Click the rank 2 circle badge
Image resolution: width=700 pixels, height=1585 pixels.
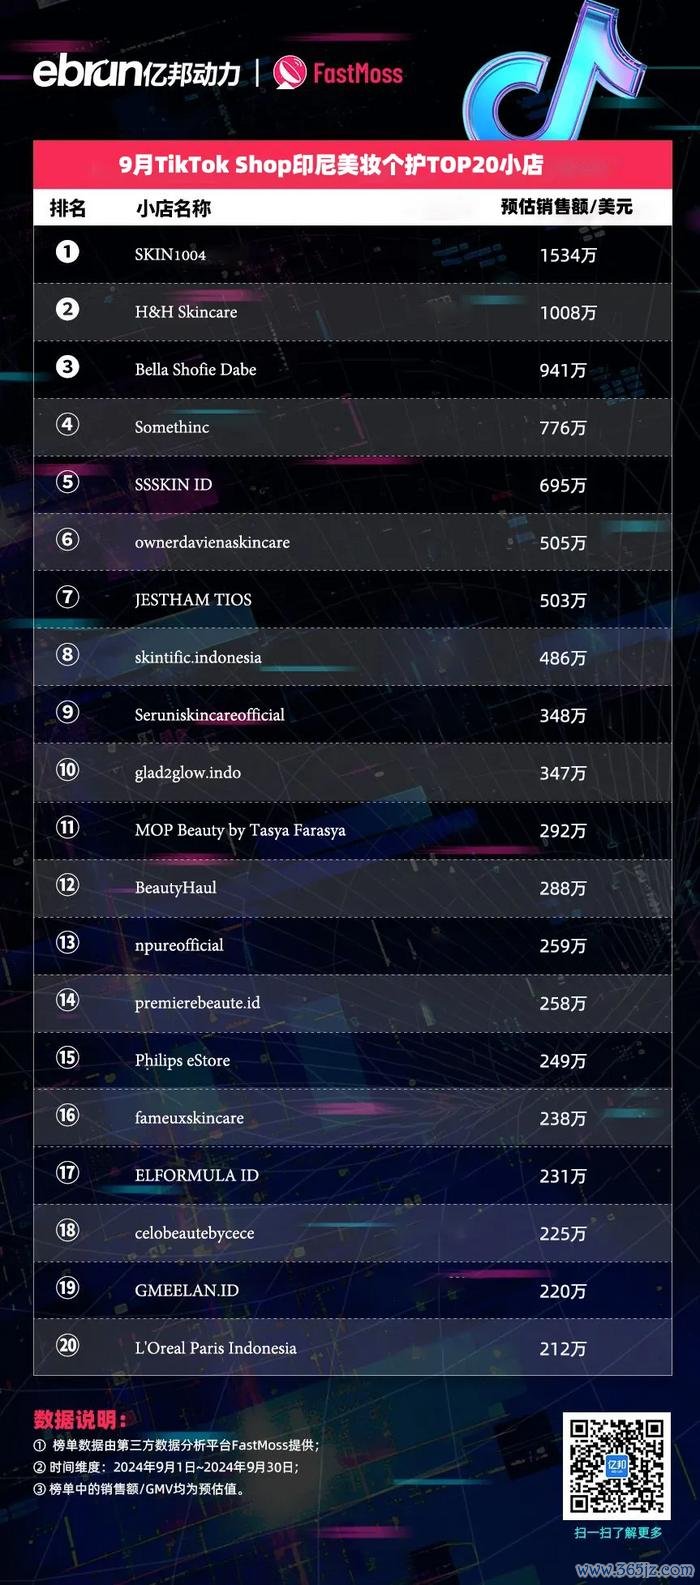tap(67, 309)
